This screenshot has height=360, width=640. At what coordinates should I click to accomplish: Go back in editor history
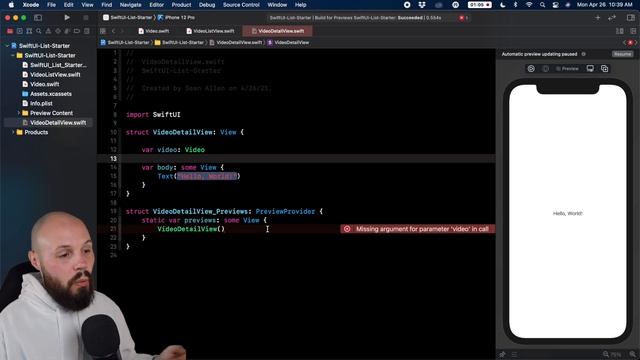113,31
